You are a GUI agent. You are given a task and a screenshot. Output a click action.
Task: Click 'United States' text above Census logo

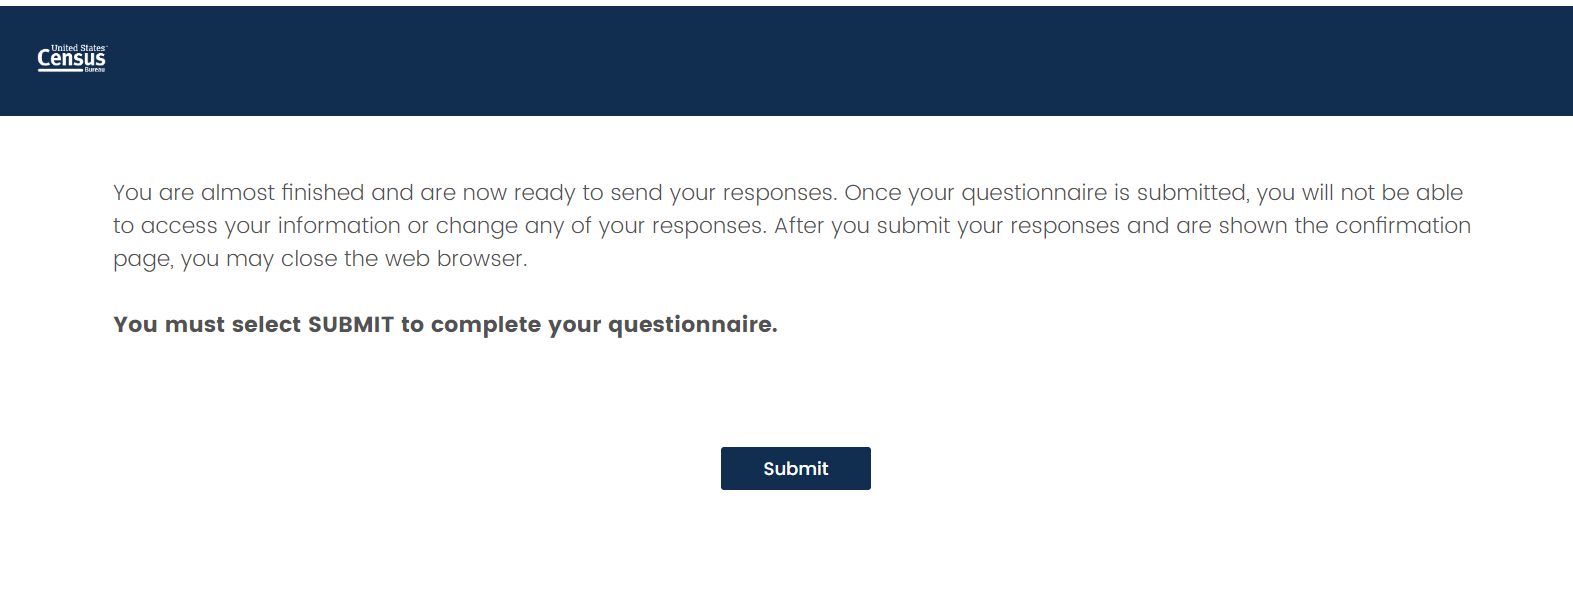pyautogui.click(x=78, y=48)
